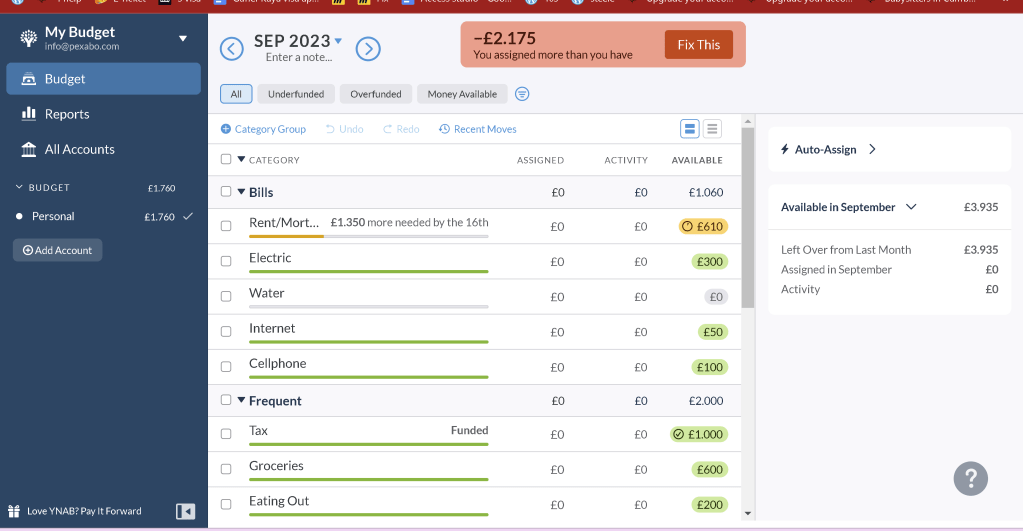
Task: Click the Internet £50 available pill
Action: [712, 332]
